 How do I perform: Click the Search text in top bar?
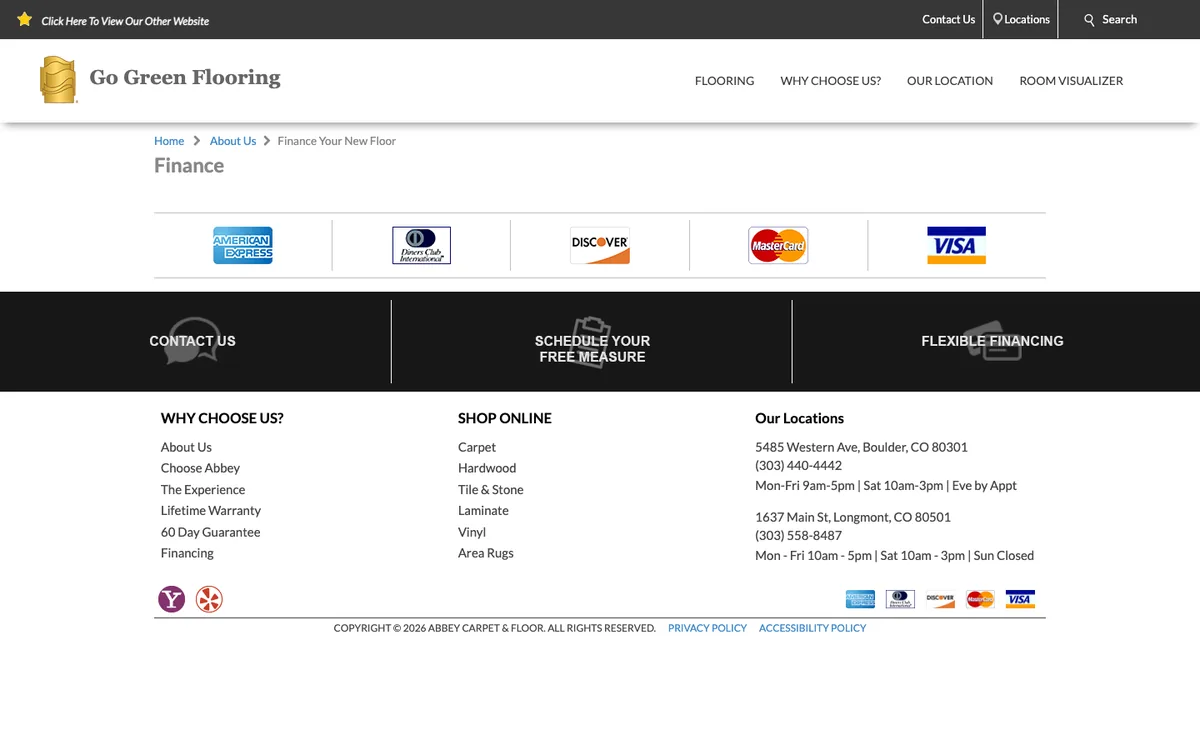[x=1119, y=19]
